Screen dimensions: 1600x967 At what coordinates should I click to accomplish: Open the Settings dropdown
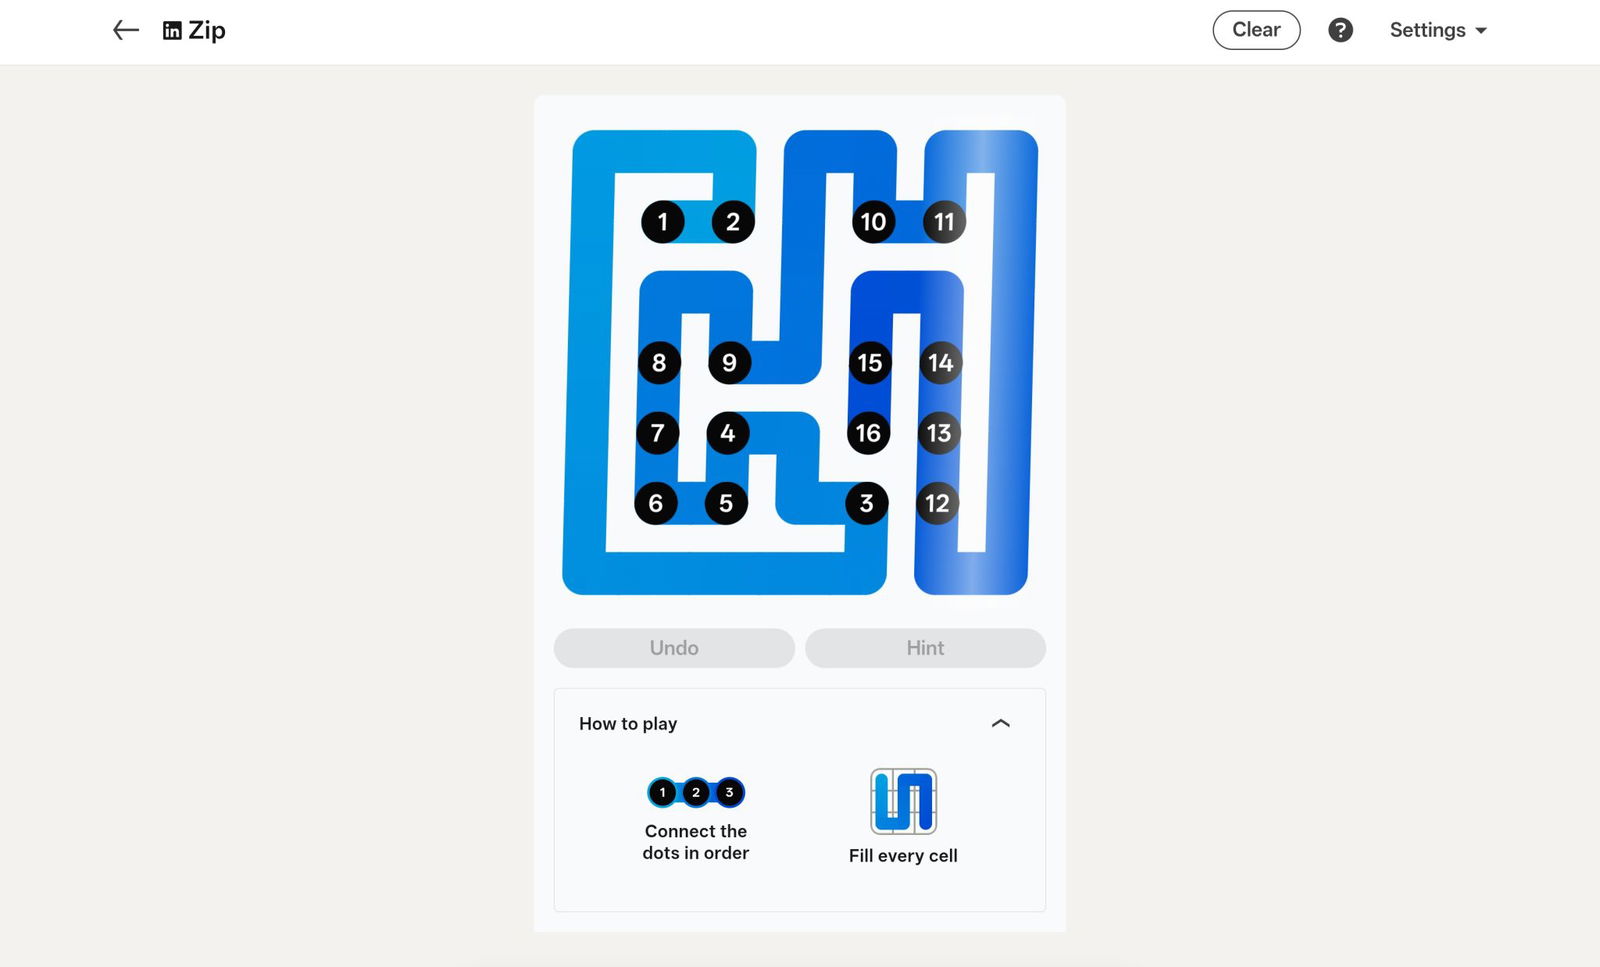pyautogui.click(x=1438, y=30)
